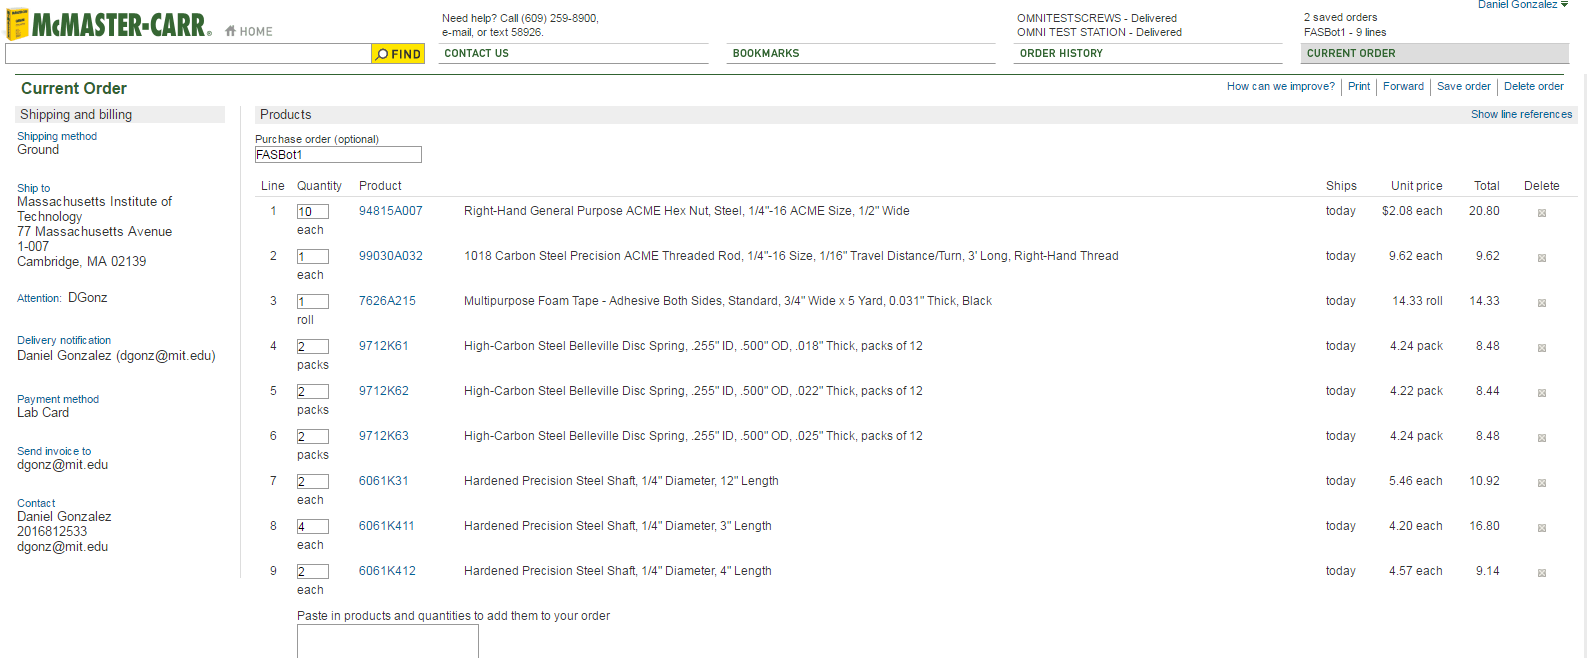The width and height of the screenshot is (1587, 658).
Task: Click the yellow FIND search button
Action: tap(398, 54)
